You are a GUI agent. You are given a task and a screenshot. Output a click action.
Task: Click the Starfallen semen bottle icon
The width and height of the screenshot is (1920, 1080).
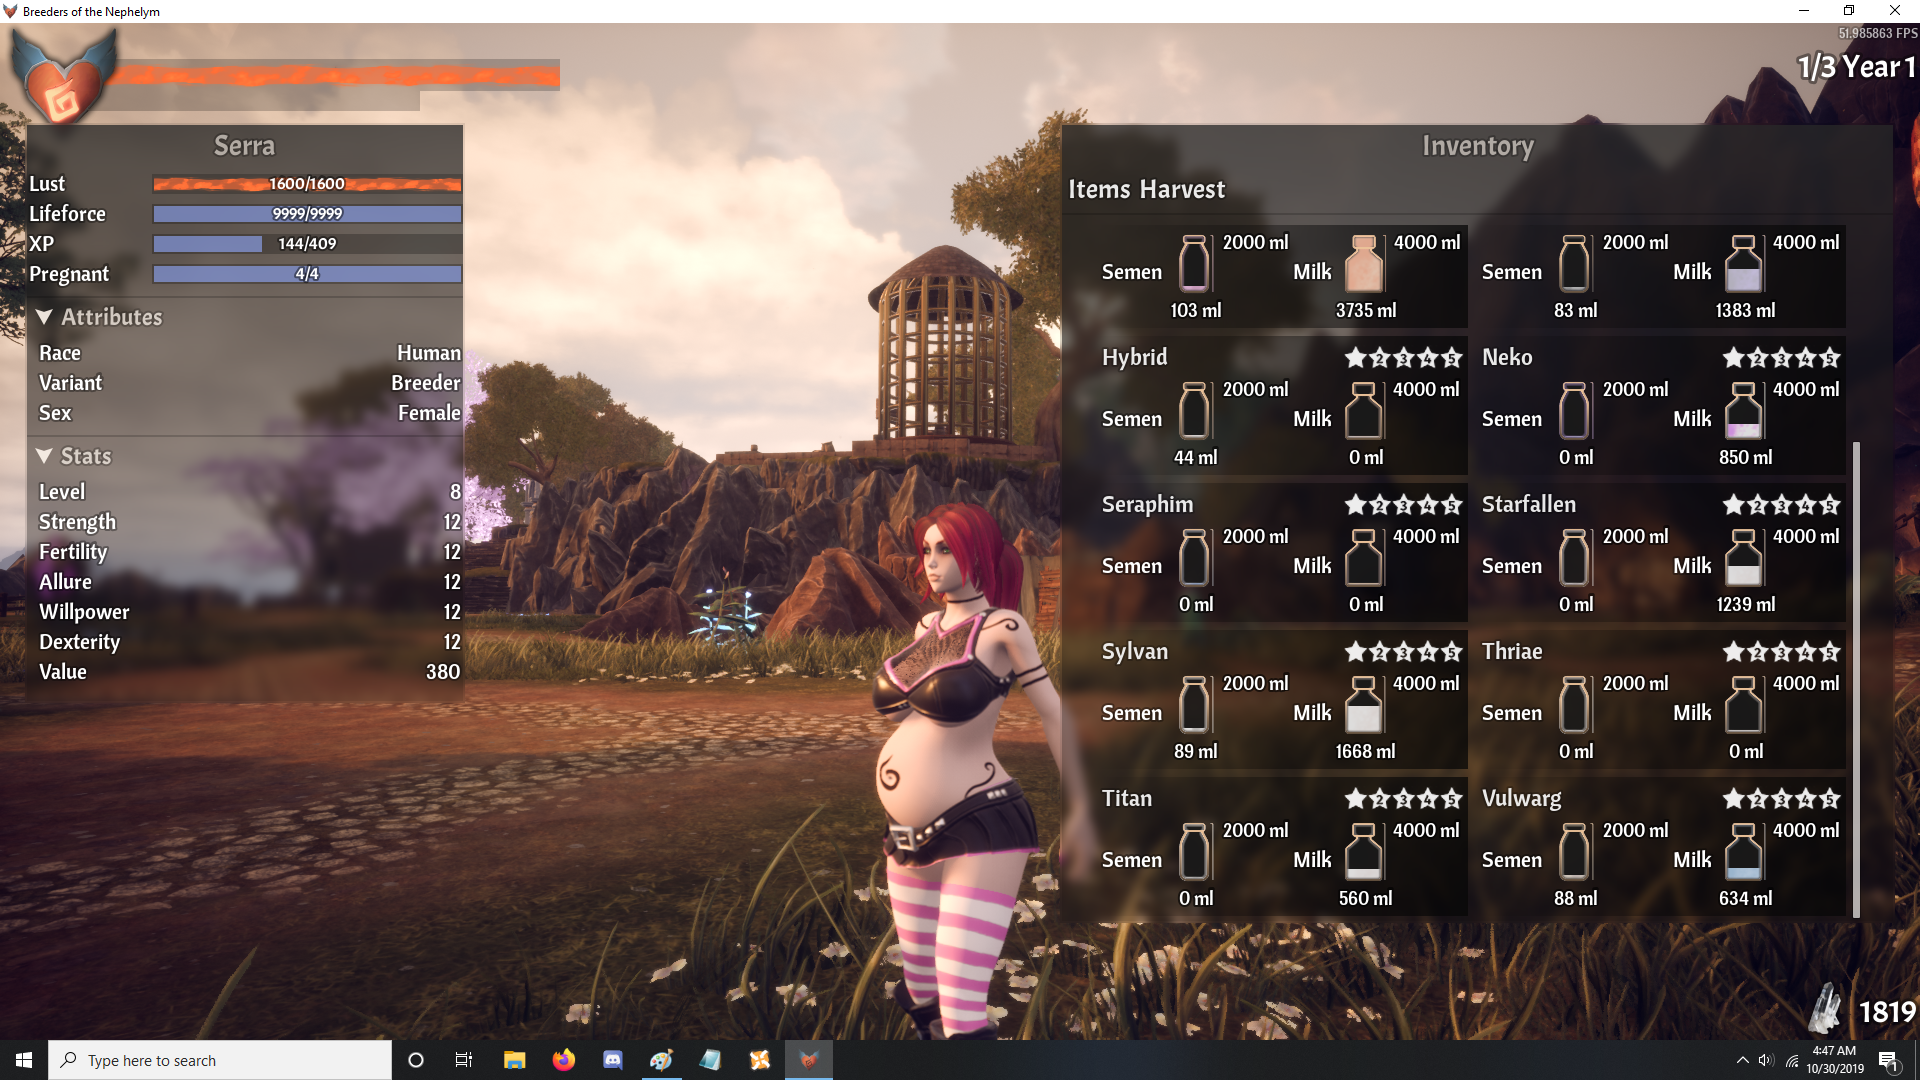point(1574,557)
